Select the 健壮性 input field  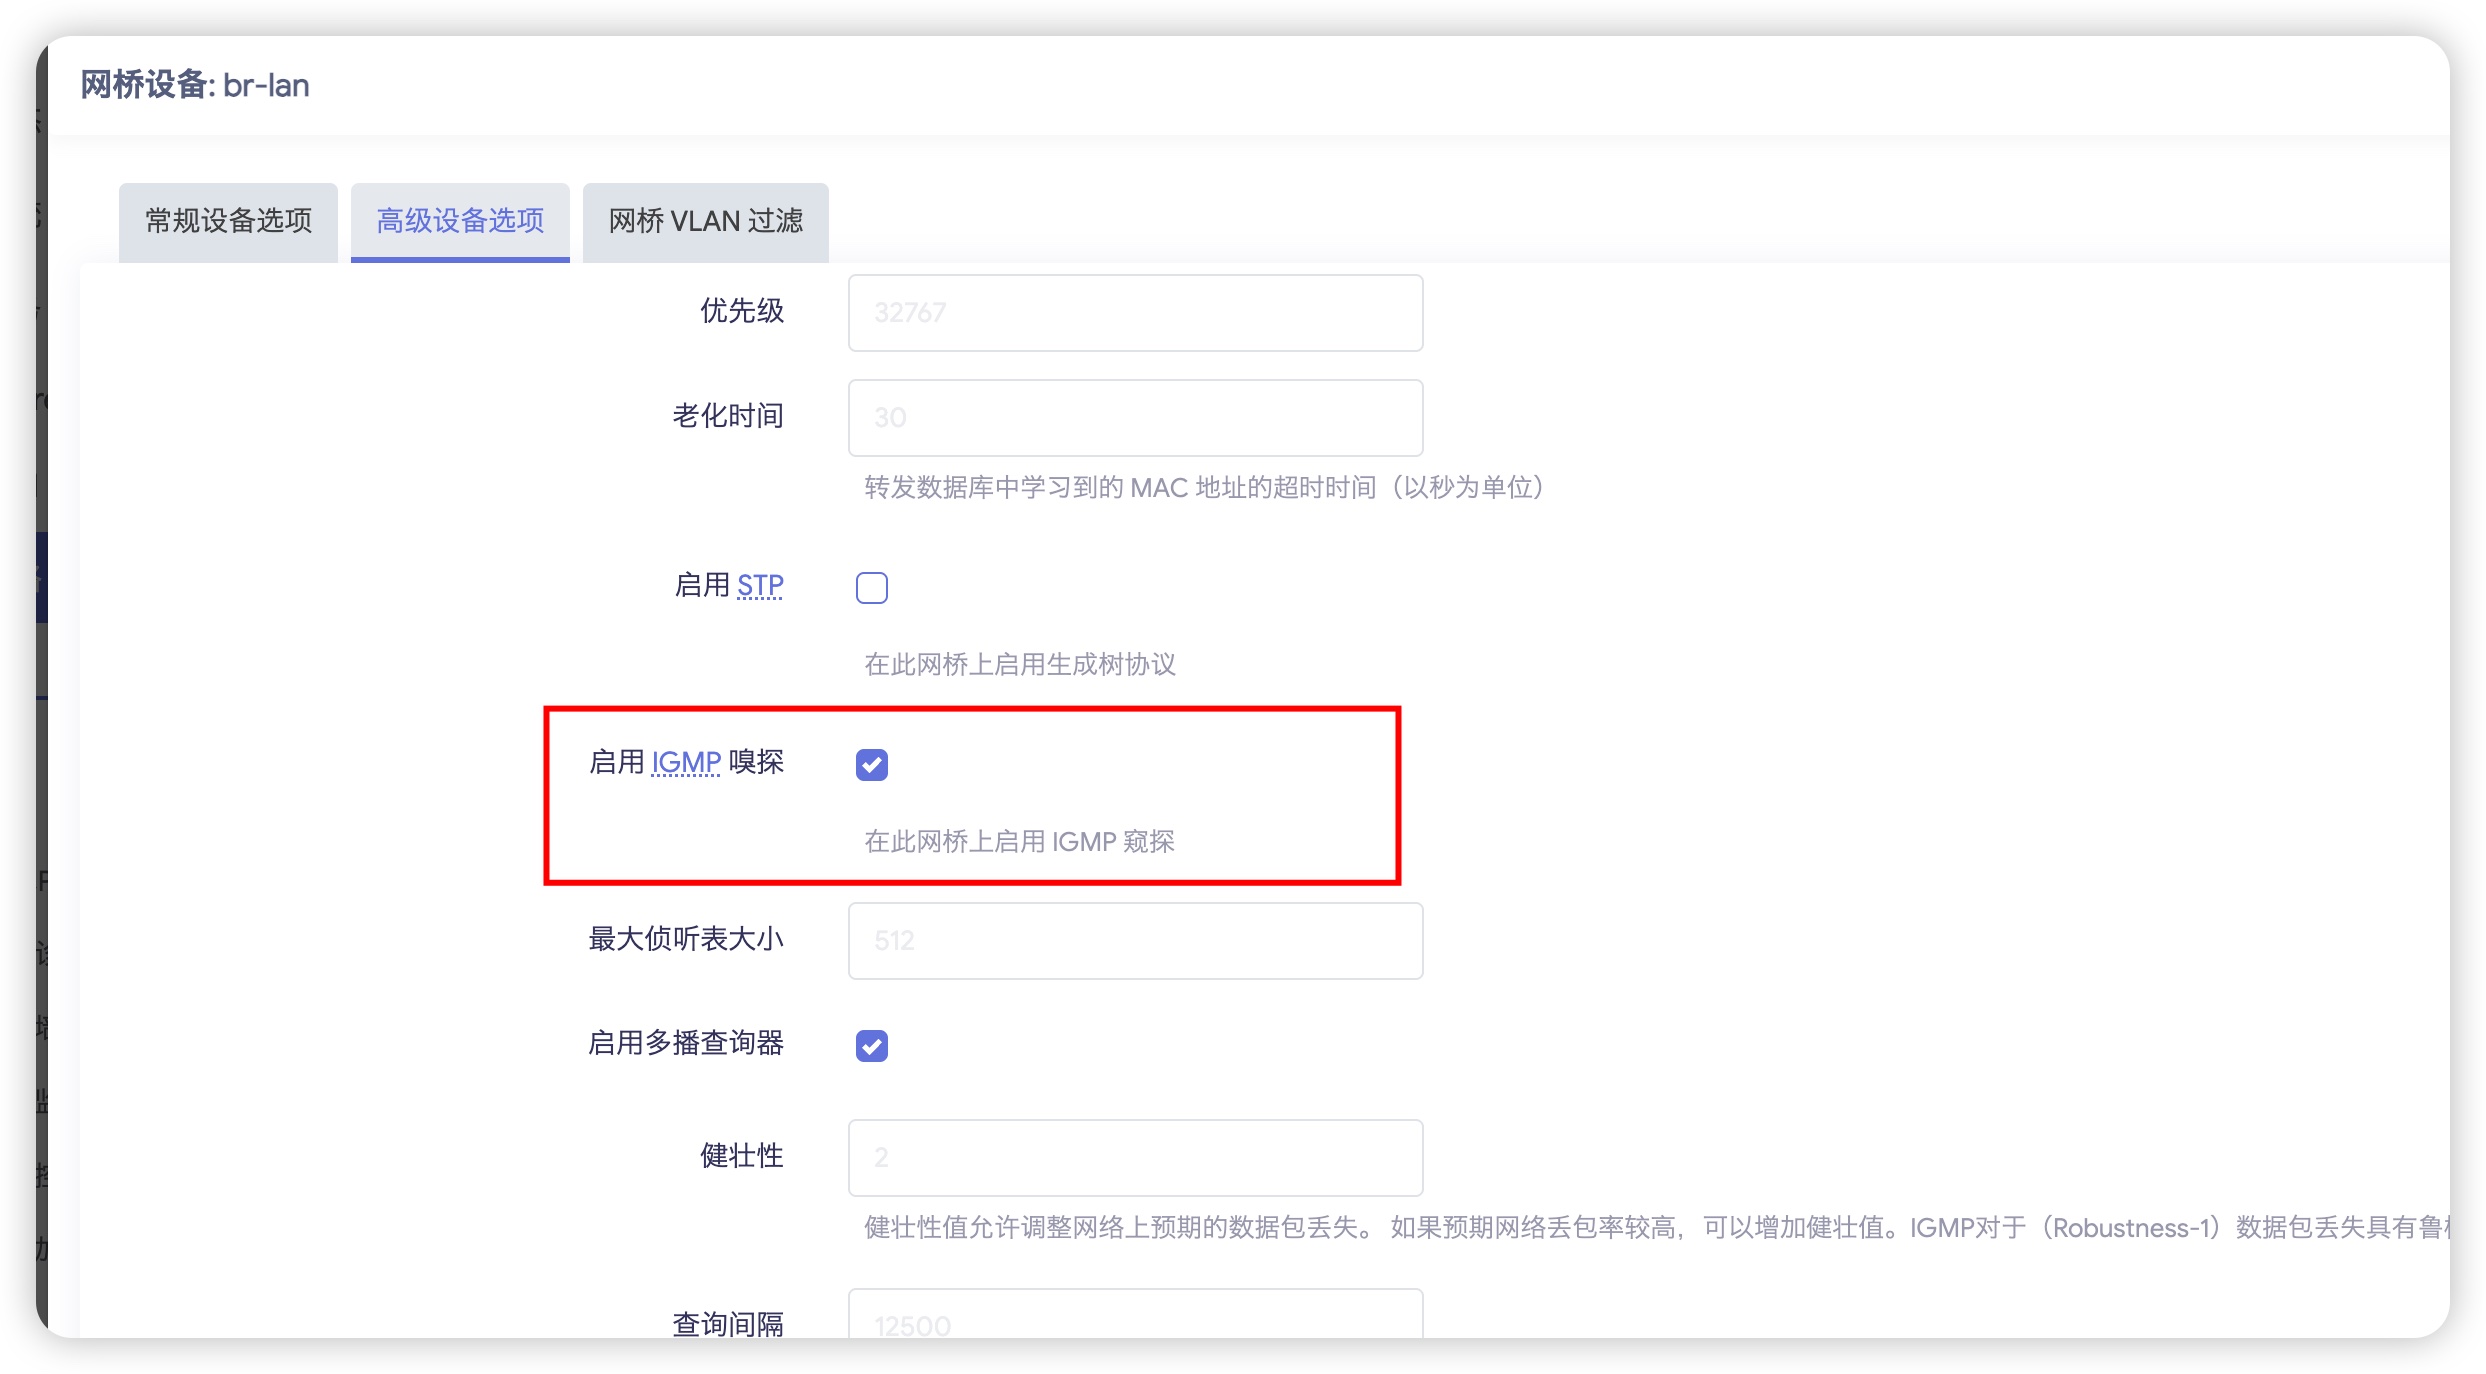(x=1134, y=1157)
